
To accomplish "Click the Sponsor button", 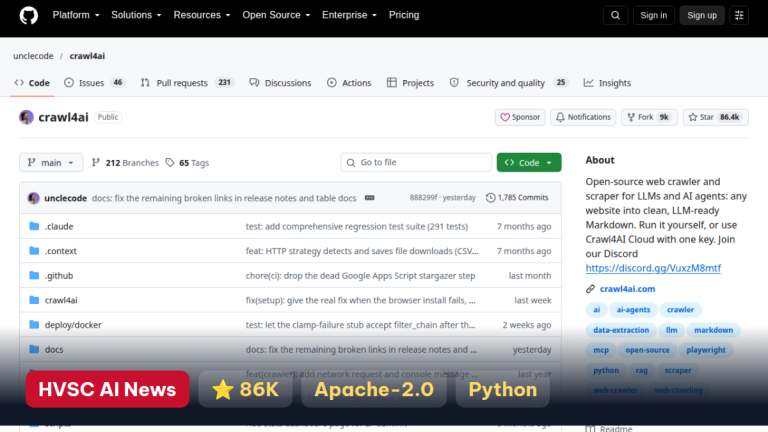I will pyautogui.click(x=520, y=117).
